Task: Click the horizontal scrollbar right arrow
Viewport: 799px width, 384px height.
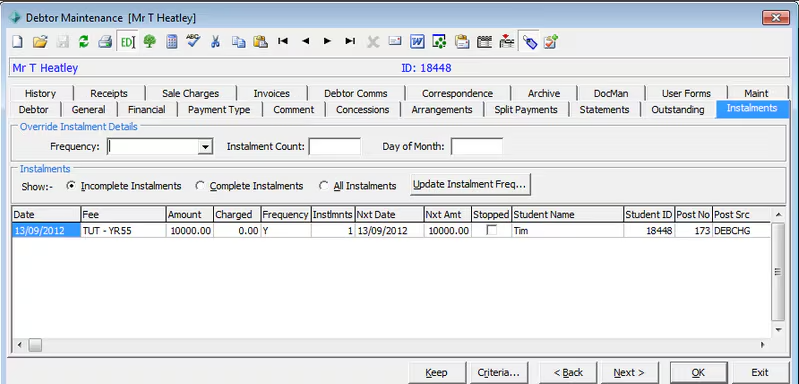Action: 763,345
